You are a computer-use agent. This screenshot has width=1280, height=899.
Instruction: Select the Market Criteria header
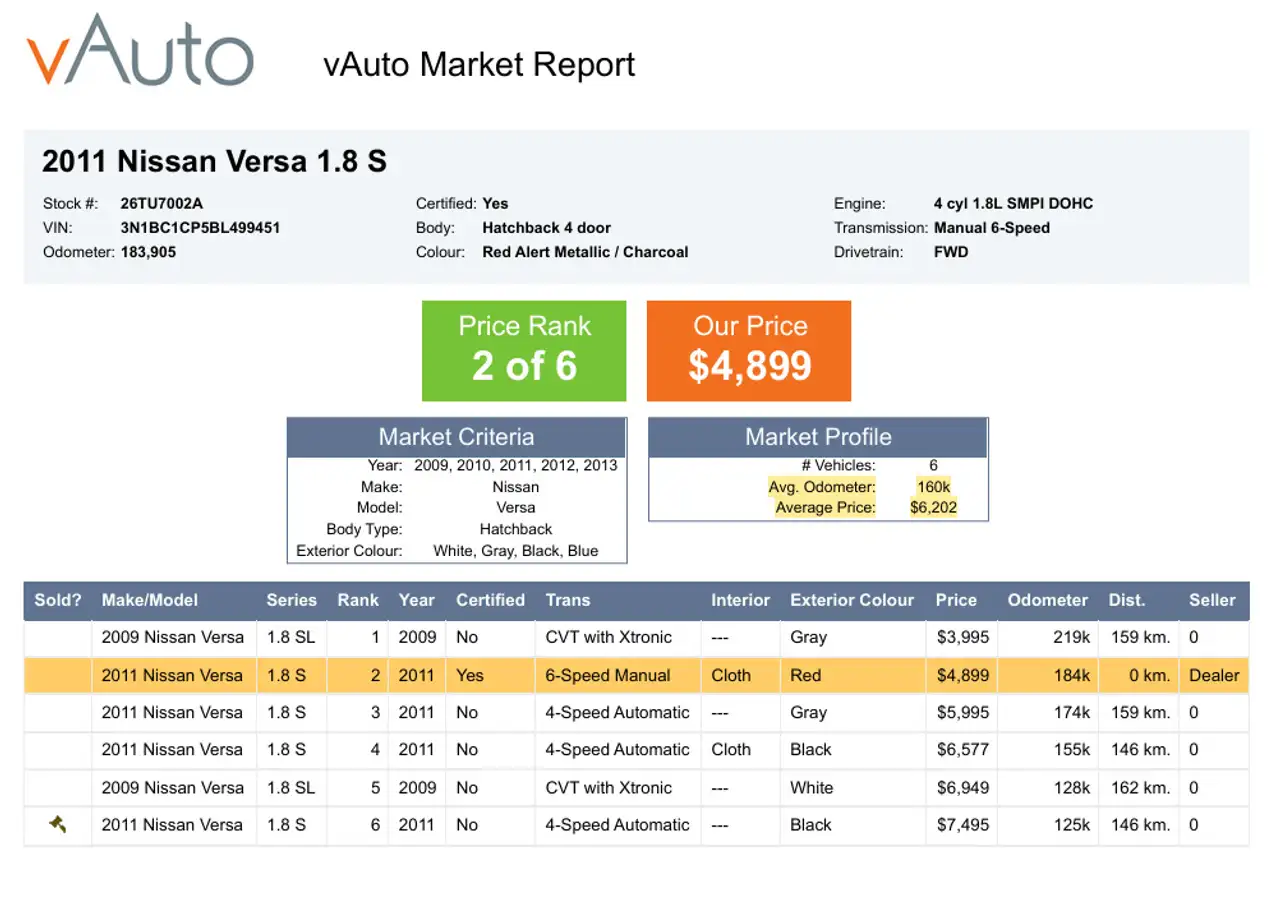[457, 437]
